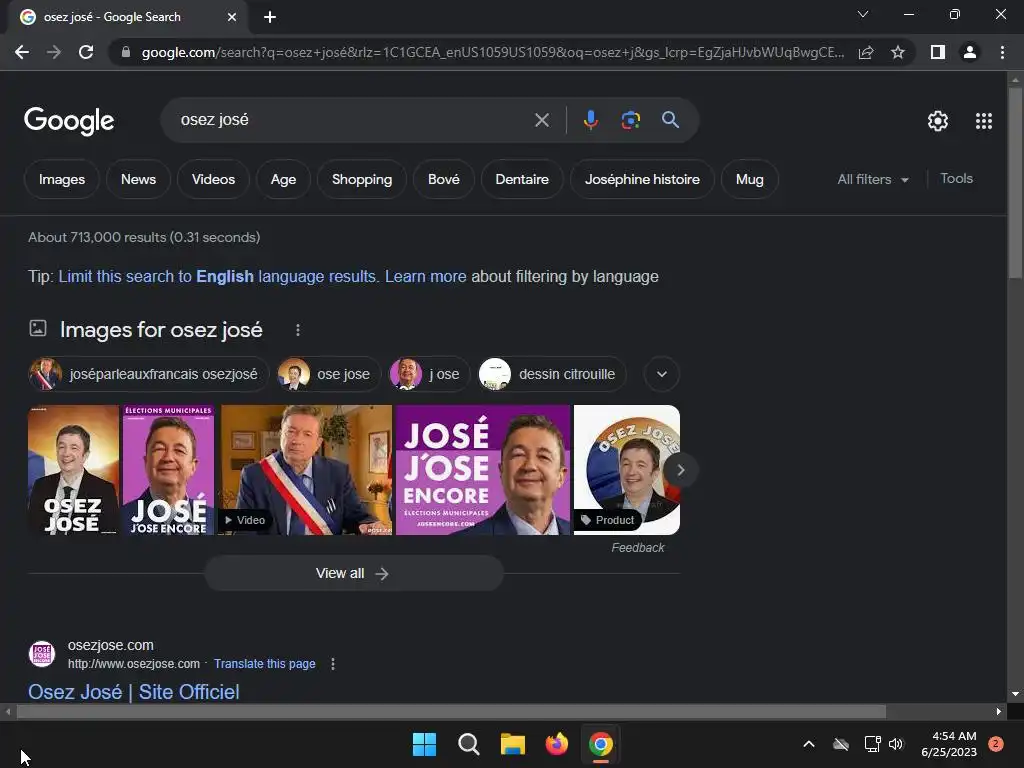1024x768 pixels.
Task: Select the joséparleauxfrancais osezjosé image chip
Action: [148, 374]
